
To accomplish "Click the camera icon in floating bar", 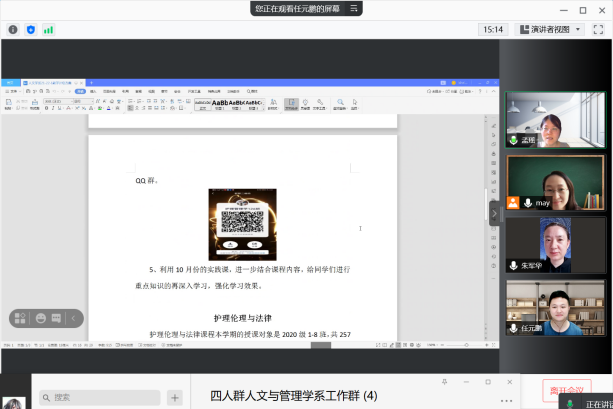I will coord(56,318).
